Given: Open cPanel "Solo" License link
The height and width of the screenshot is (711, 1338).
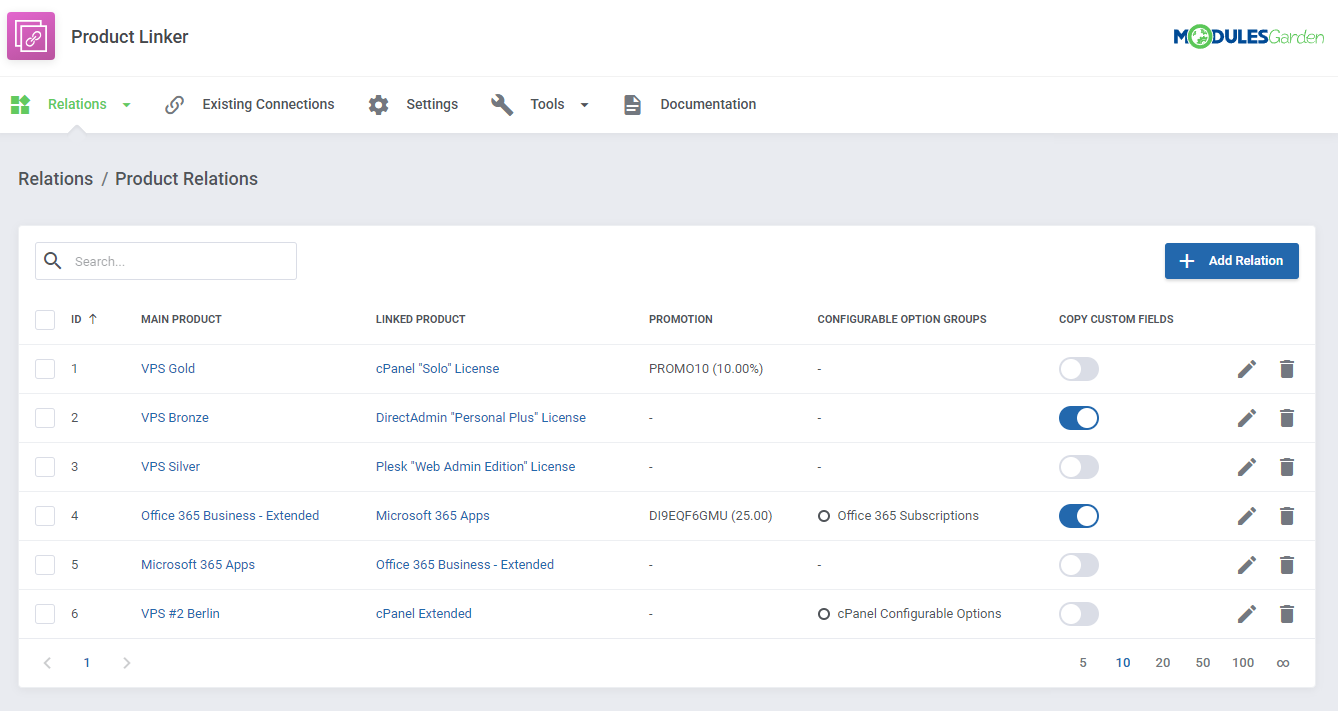Looking at the screenshot, I should [x=437, y=369].
